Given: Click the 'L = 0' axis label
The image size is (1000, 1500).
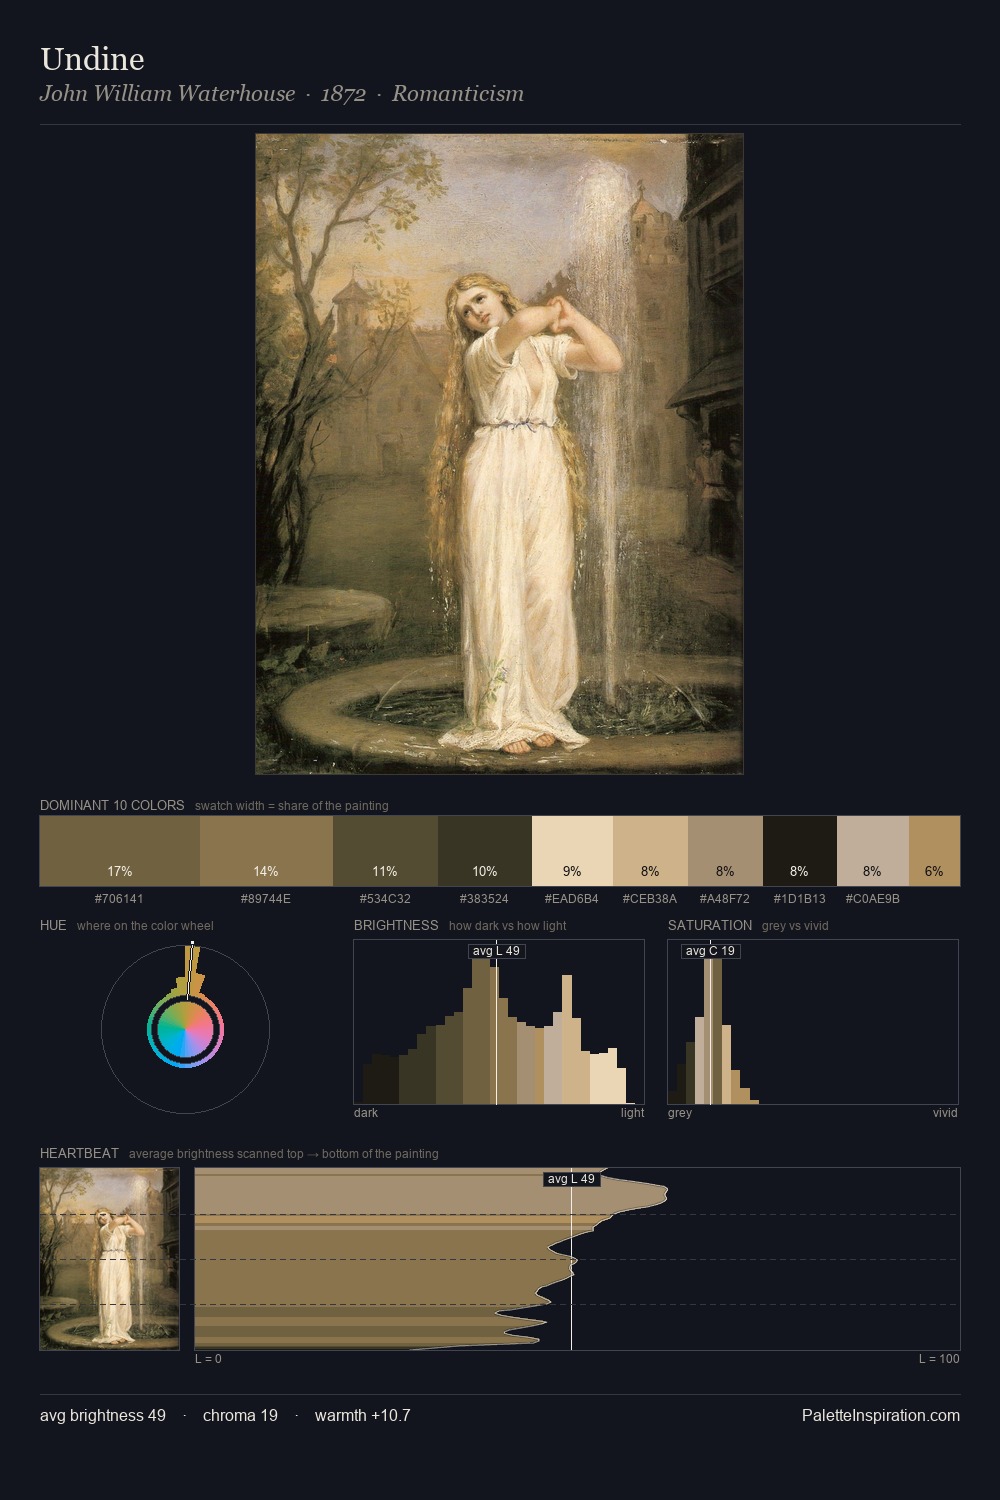Looking at the screenshot, I should [208, 1358].
